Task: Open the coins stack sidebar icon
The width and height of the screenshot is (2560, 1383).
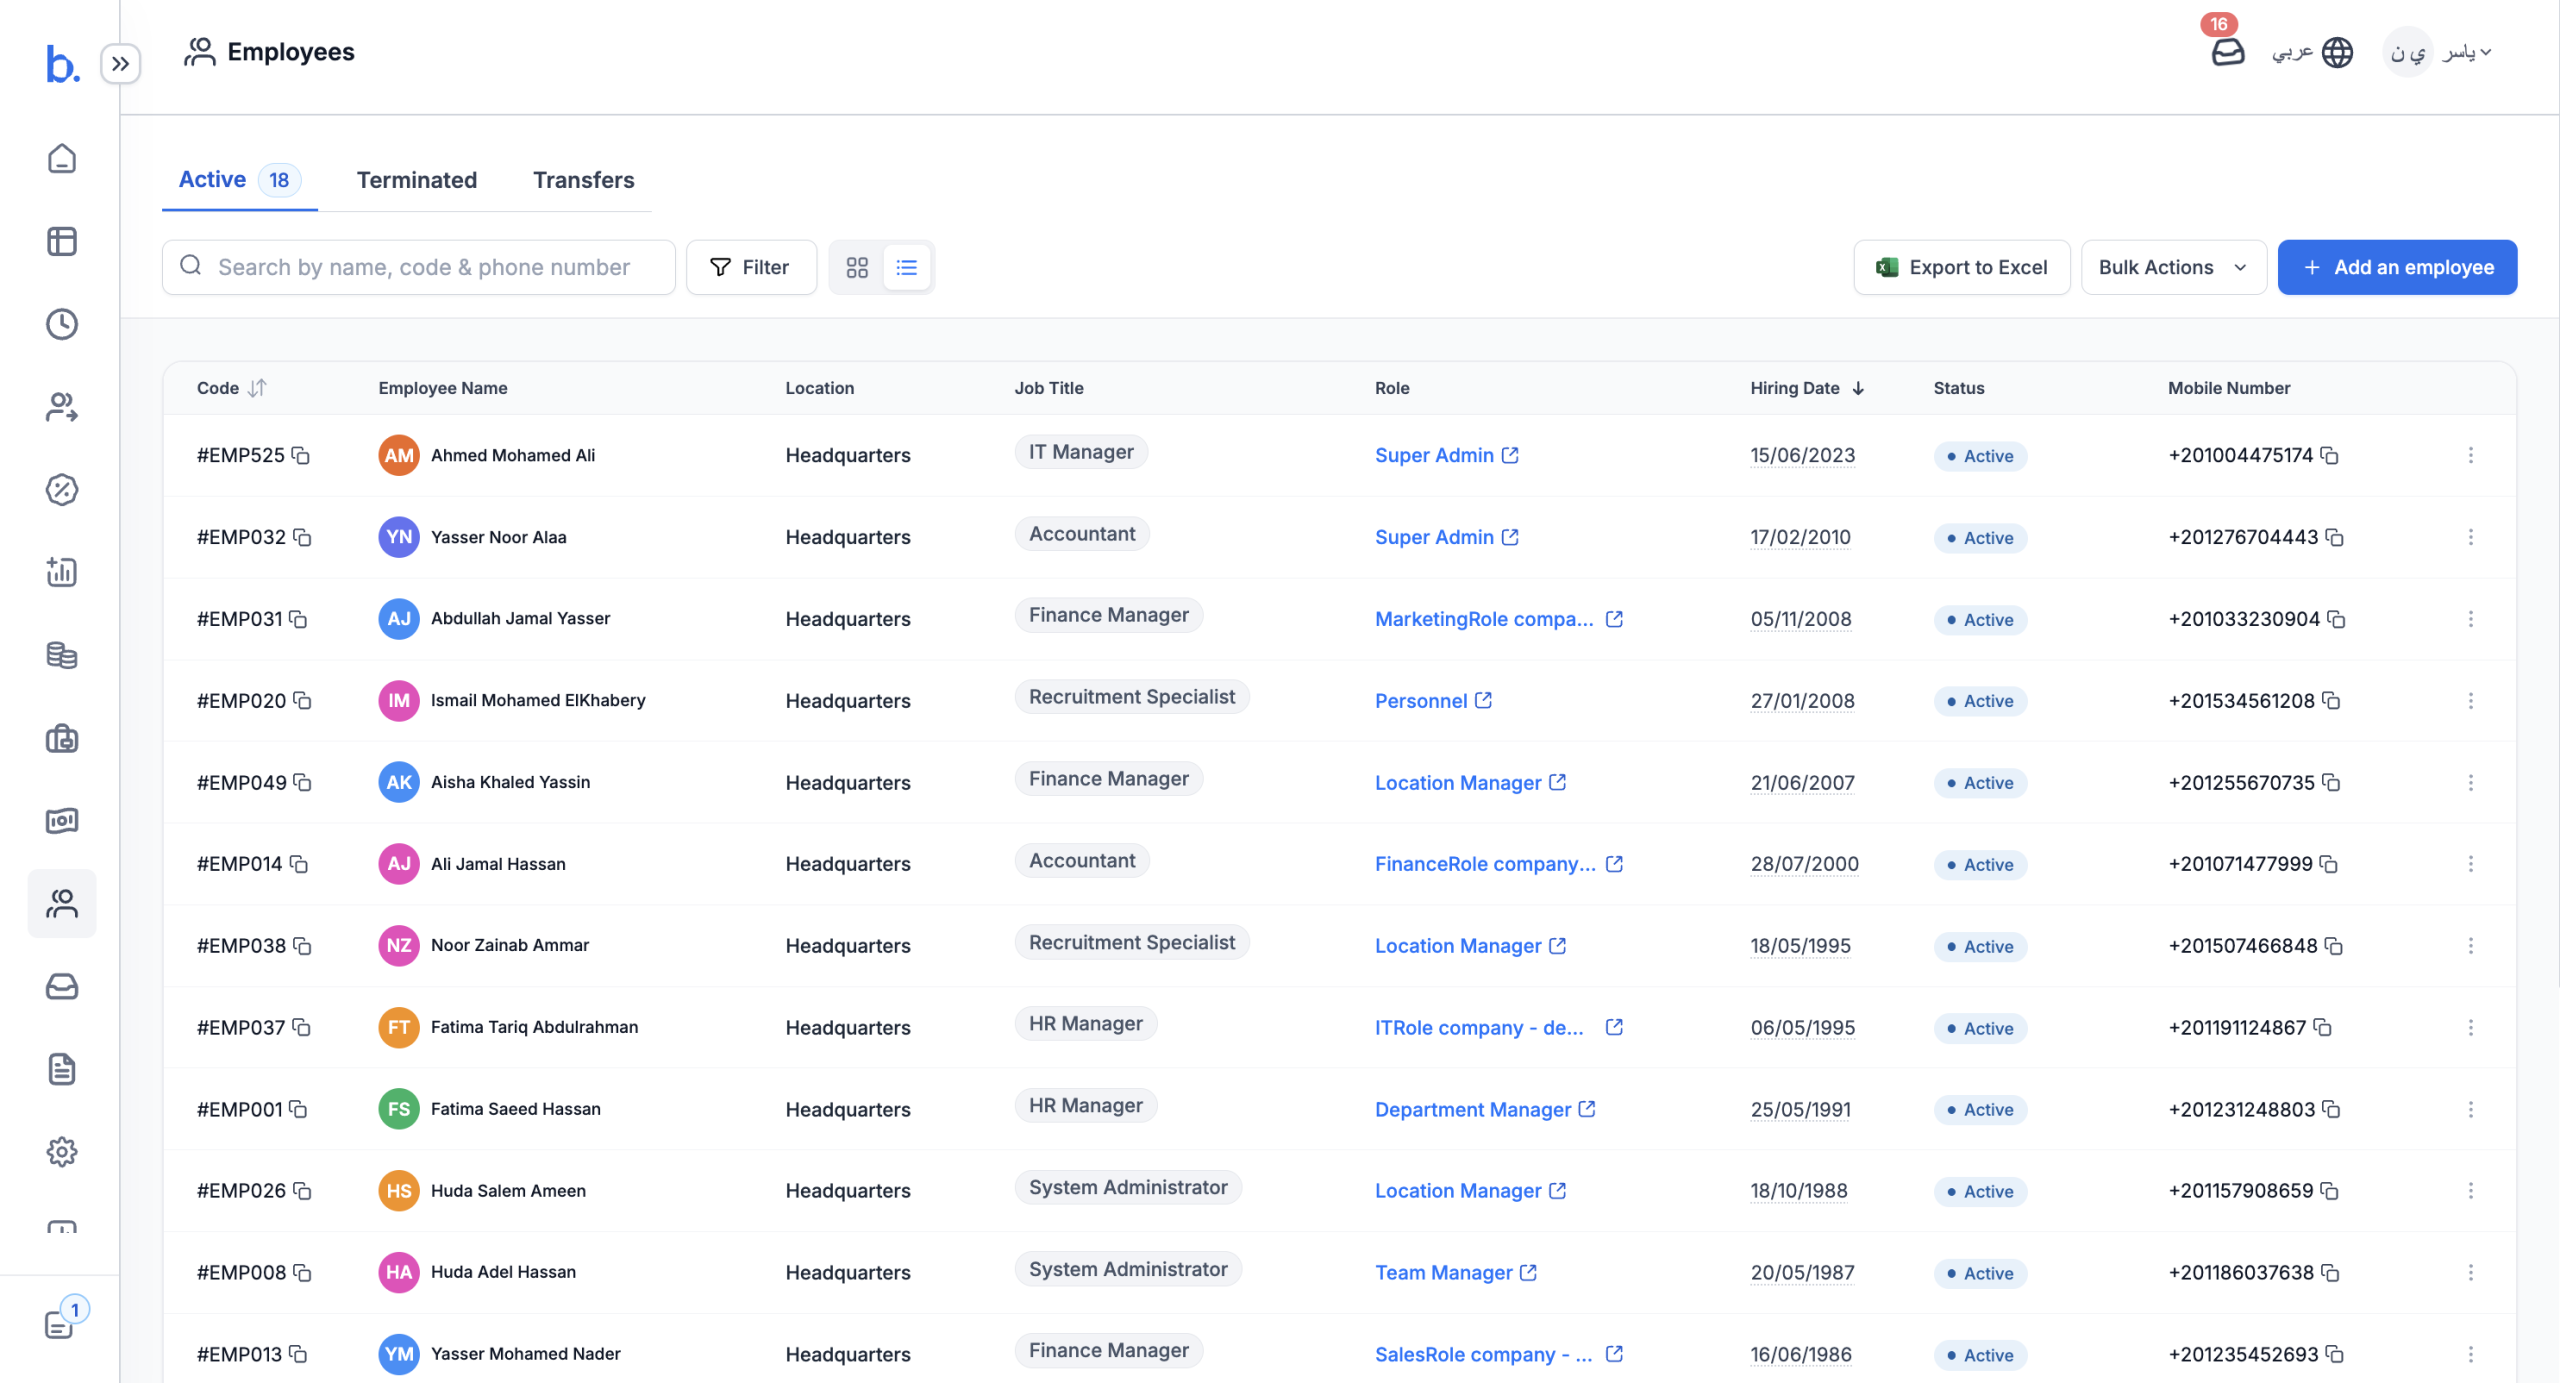Action: tap(62, 655)
